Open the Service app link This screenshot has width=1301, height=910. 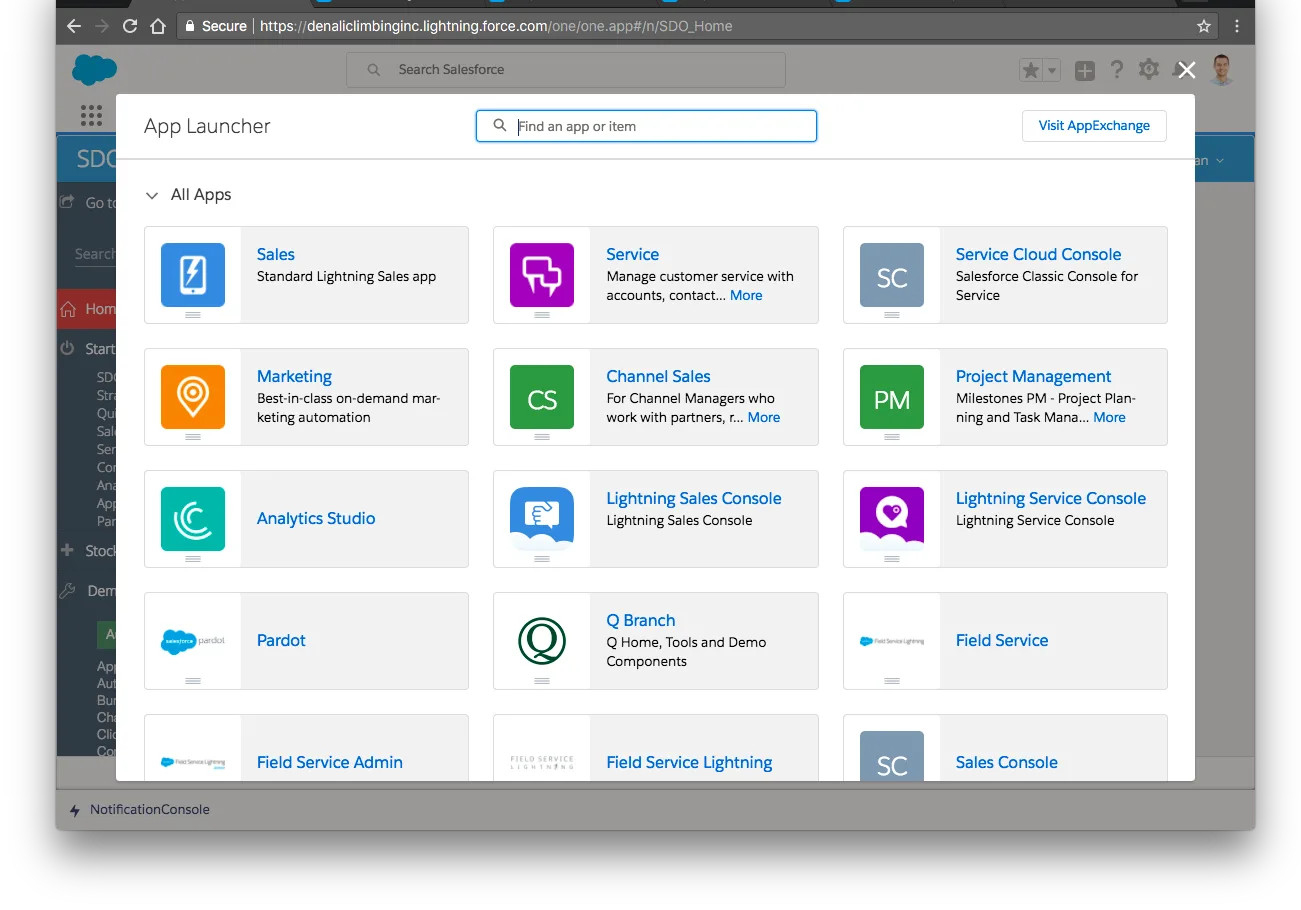point(633,254)
